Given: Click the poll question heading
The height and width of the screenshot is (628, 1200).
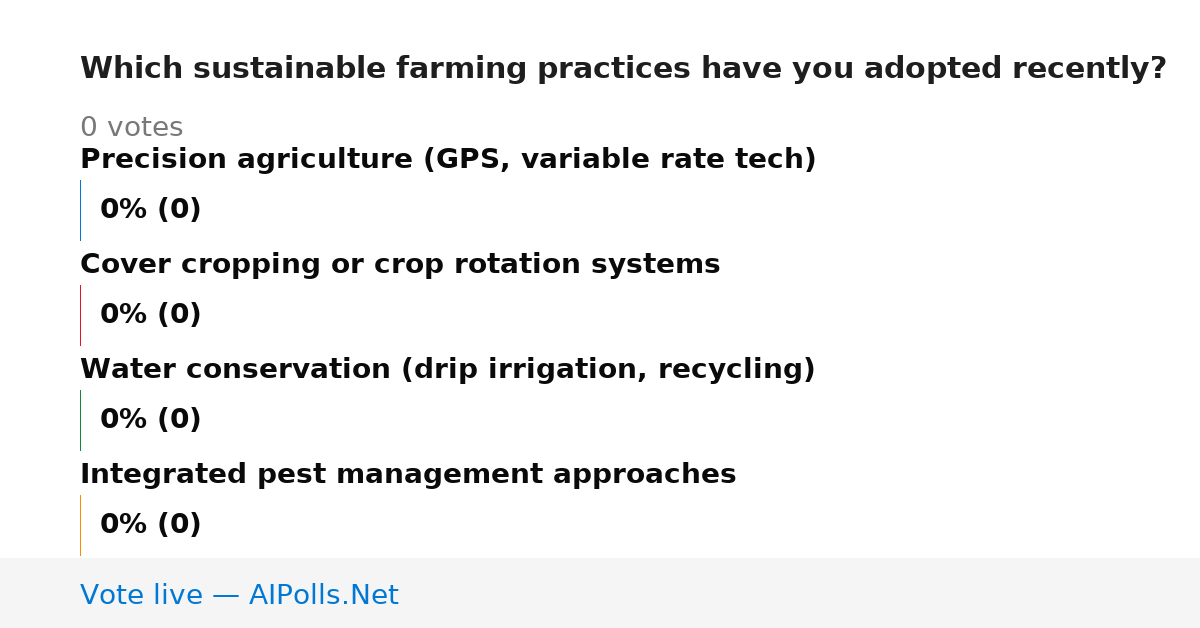Looking at the screenshot, I should click(x=623, y=69).
